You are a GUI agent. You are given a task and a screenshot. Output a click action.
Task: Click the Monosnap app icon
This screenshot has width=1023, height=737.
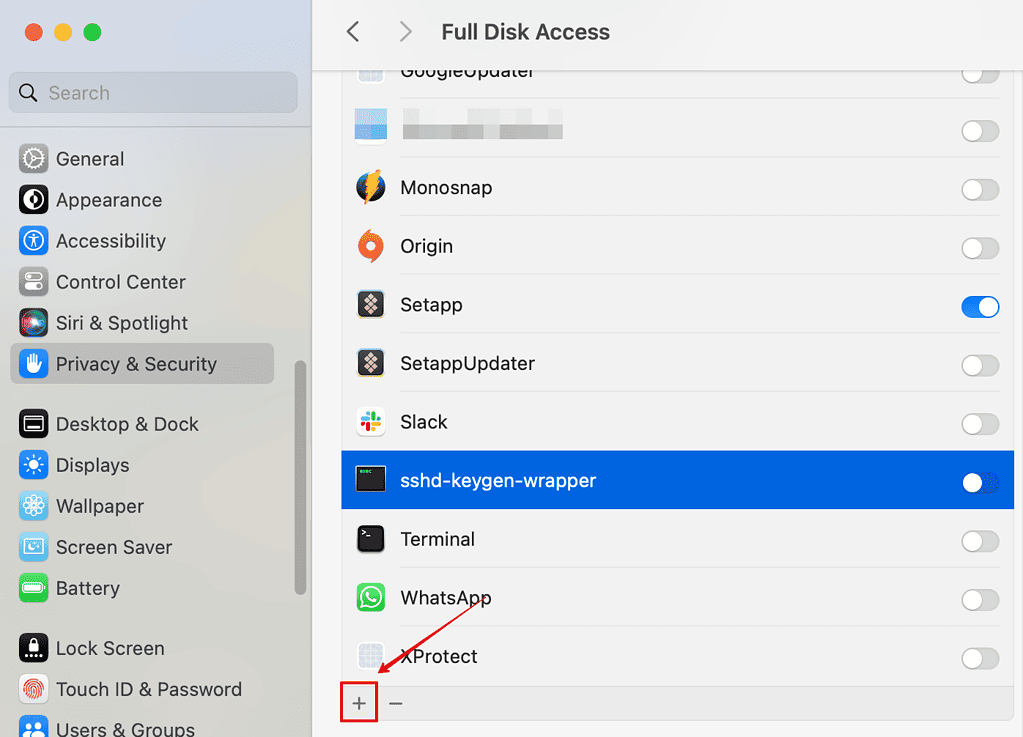[x=370, y=188]
